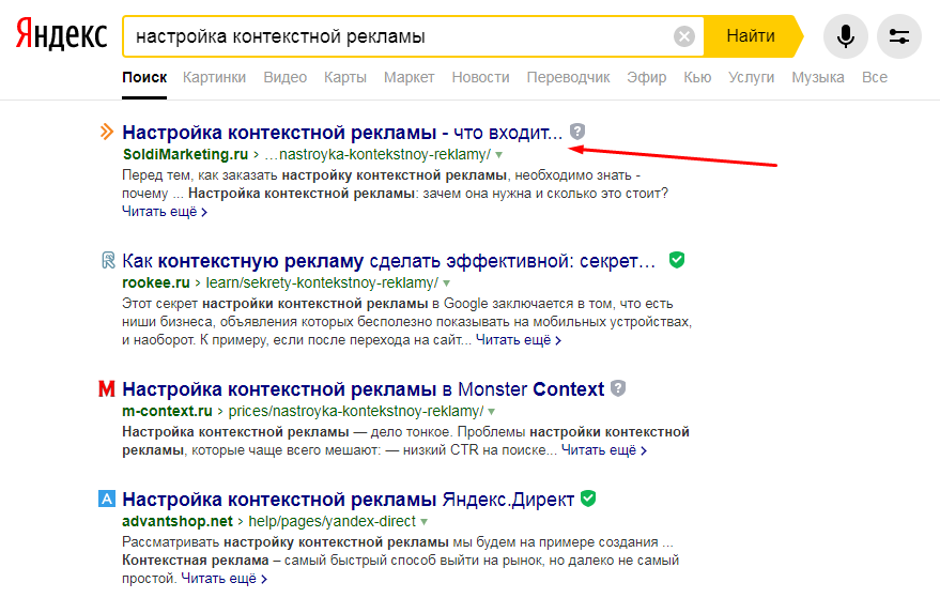Click red M favicon of m-context
Screen dimensions: 941x600
106,389
